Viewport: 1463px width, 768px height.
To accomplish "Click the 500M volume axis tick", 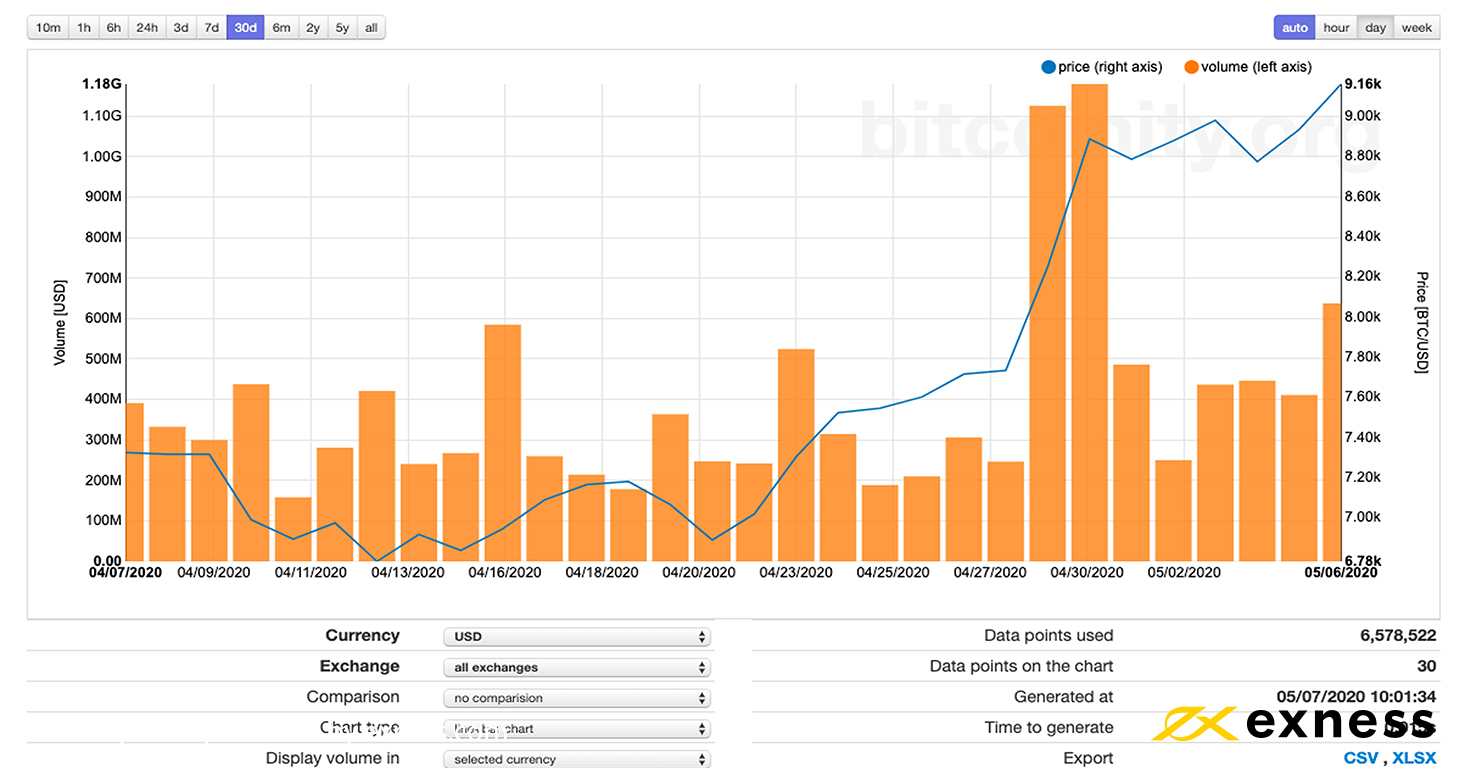I will [x=101, y=358].
